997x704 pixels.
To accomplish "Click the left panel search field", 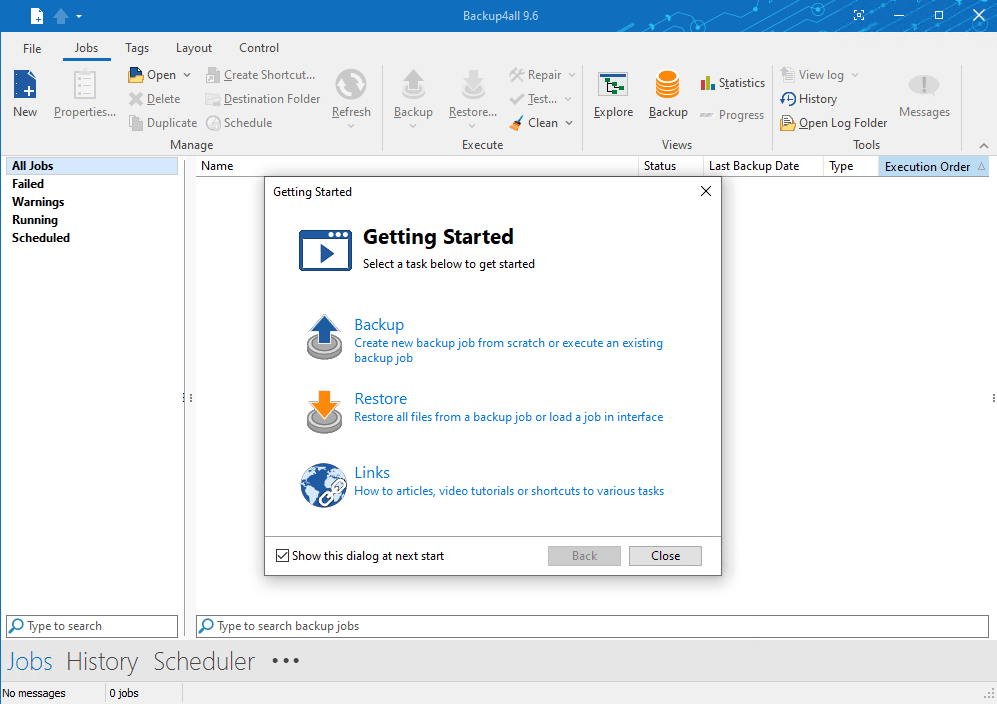I will pos(92,626).
